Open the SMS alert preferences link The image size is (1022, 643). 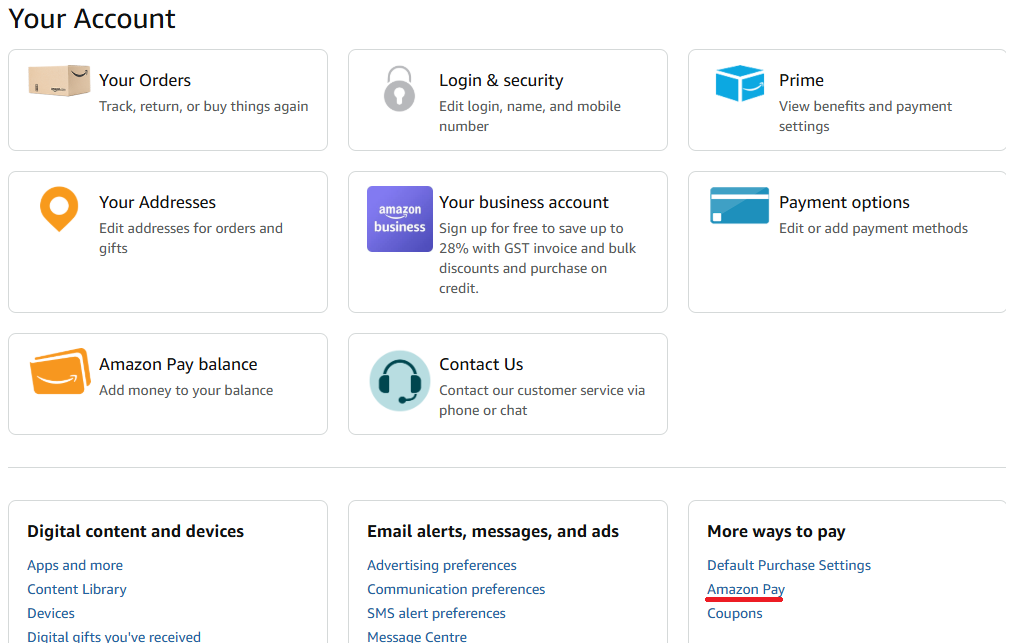(x=436, y=613)
